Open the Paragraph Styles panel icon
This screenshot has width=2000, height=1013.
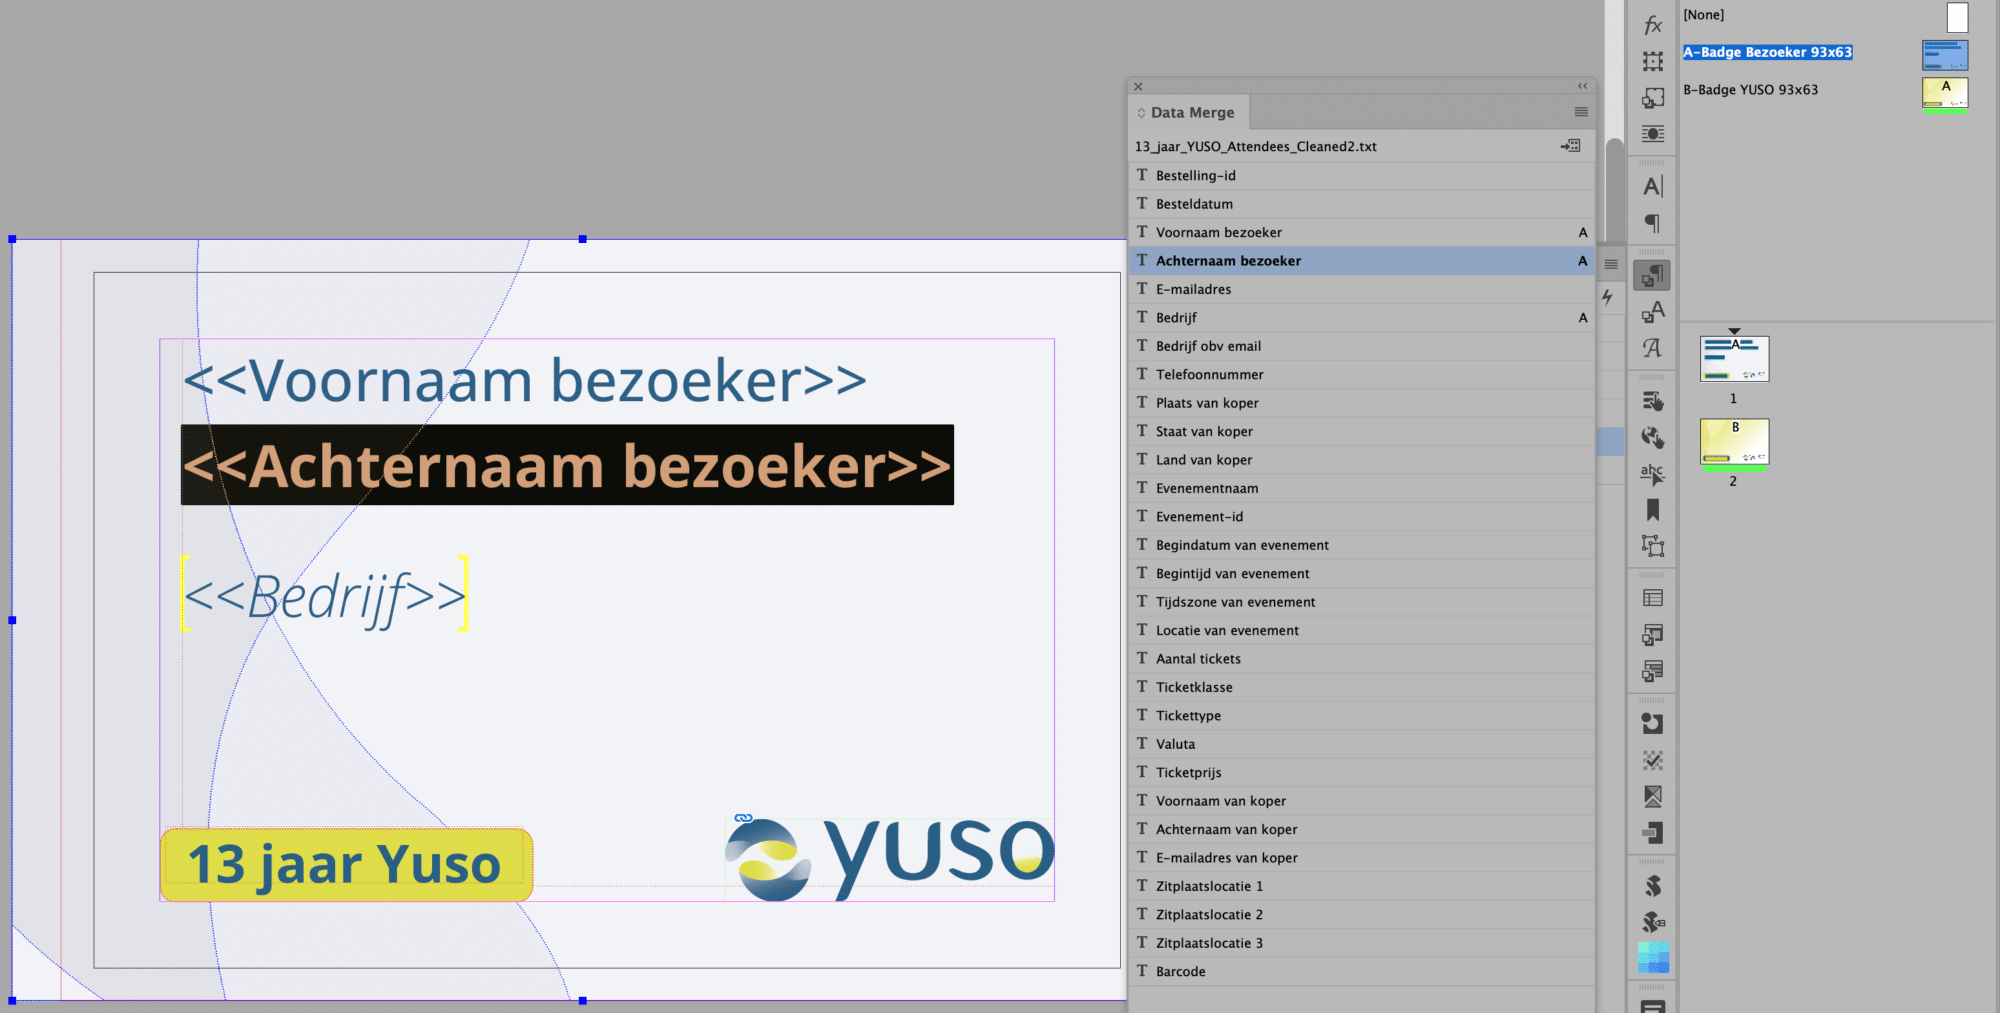click(1651, 274)
